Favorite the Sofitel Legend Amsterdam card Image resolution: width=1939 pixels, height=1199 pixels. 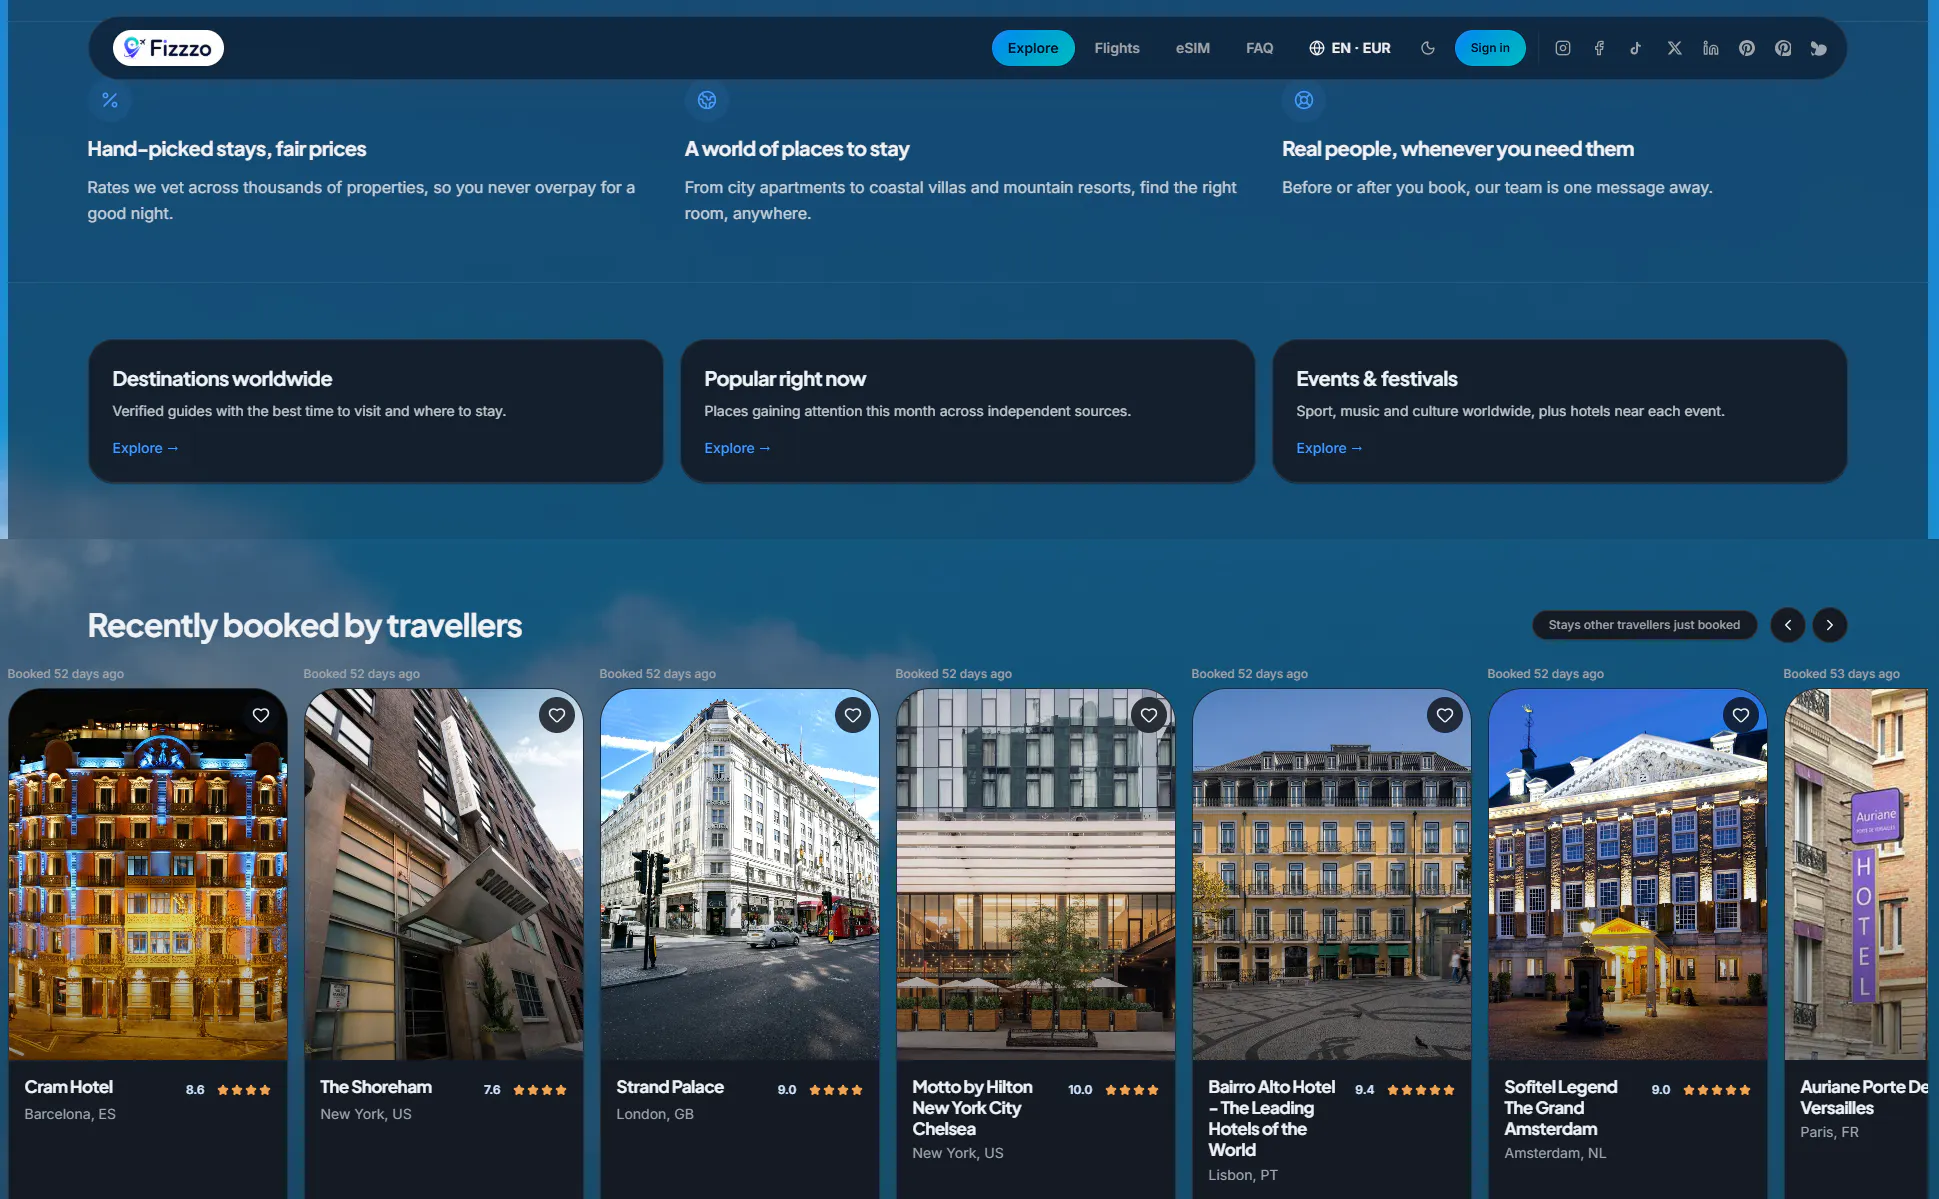click(x=1740, y=715)
